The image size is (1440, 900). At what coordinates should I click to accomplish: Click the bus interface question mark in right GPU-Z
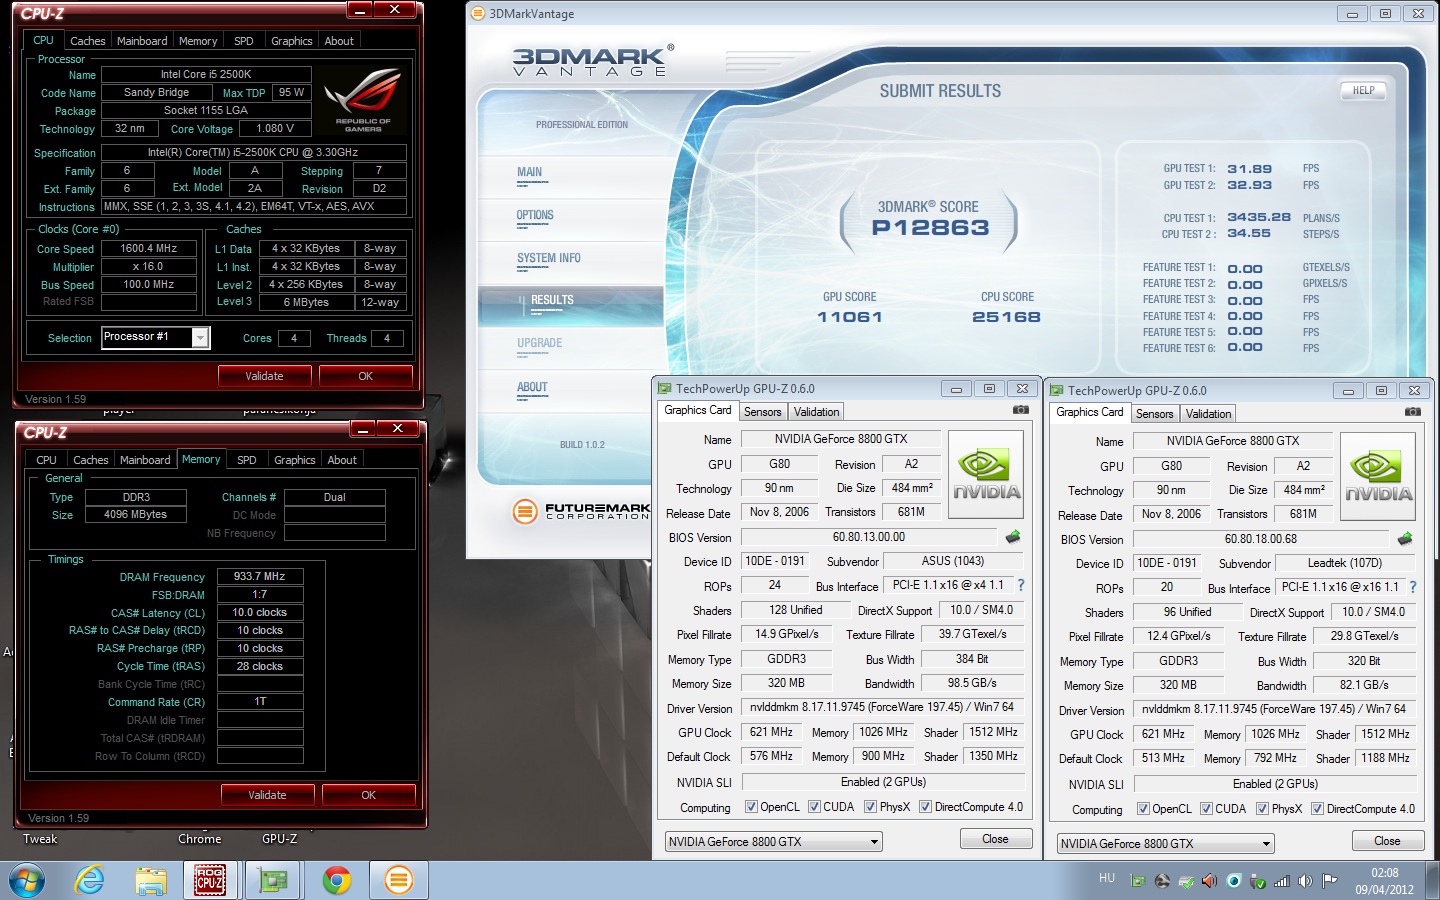pos(1413,588)
